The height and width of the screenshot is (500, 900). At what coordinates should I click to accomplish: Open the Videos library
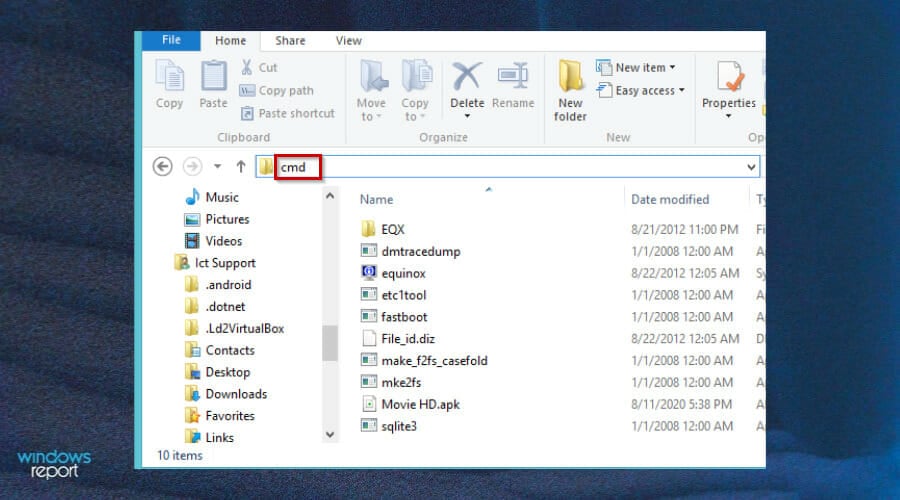click(213, 241)
